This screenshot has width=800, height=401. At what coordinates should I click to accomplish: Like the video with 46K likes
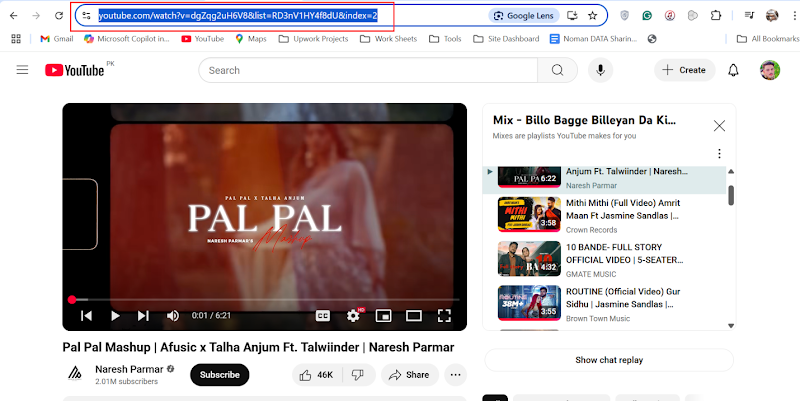tap(317, 375)
